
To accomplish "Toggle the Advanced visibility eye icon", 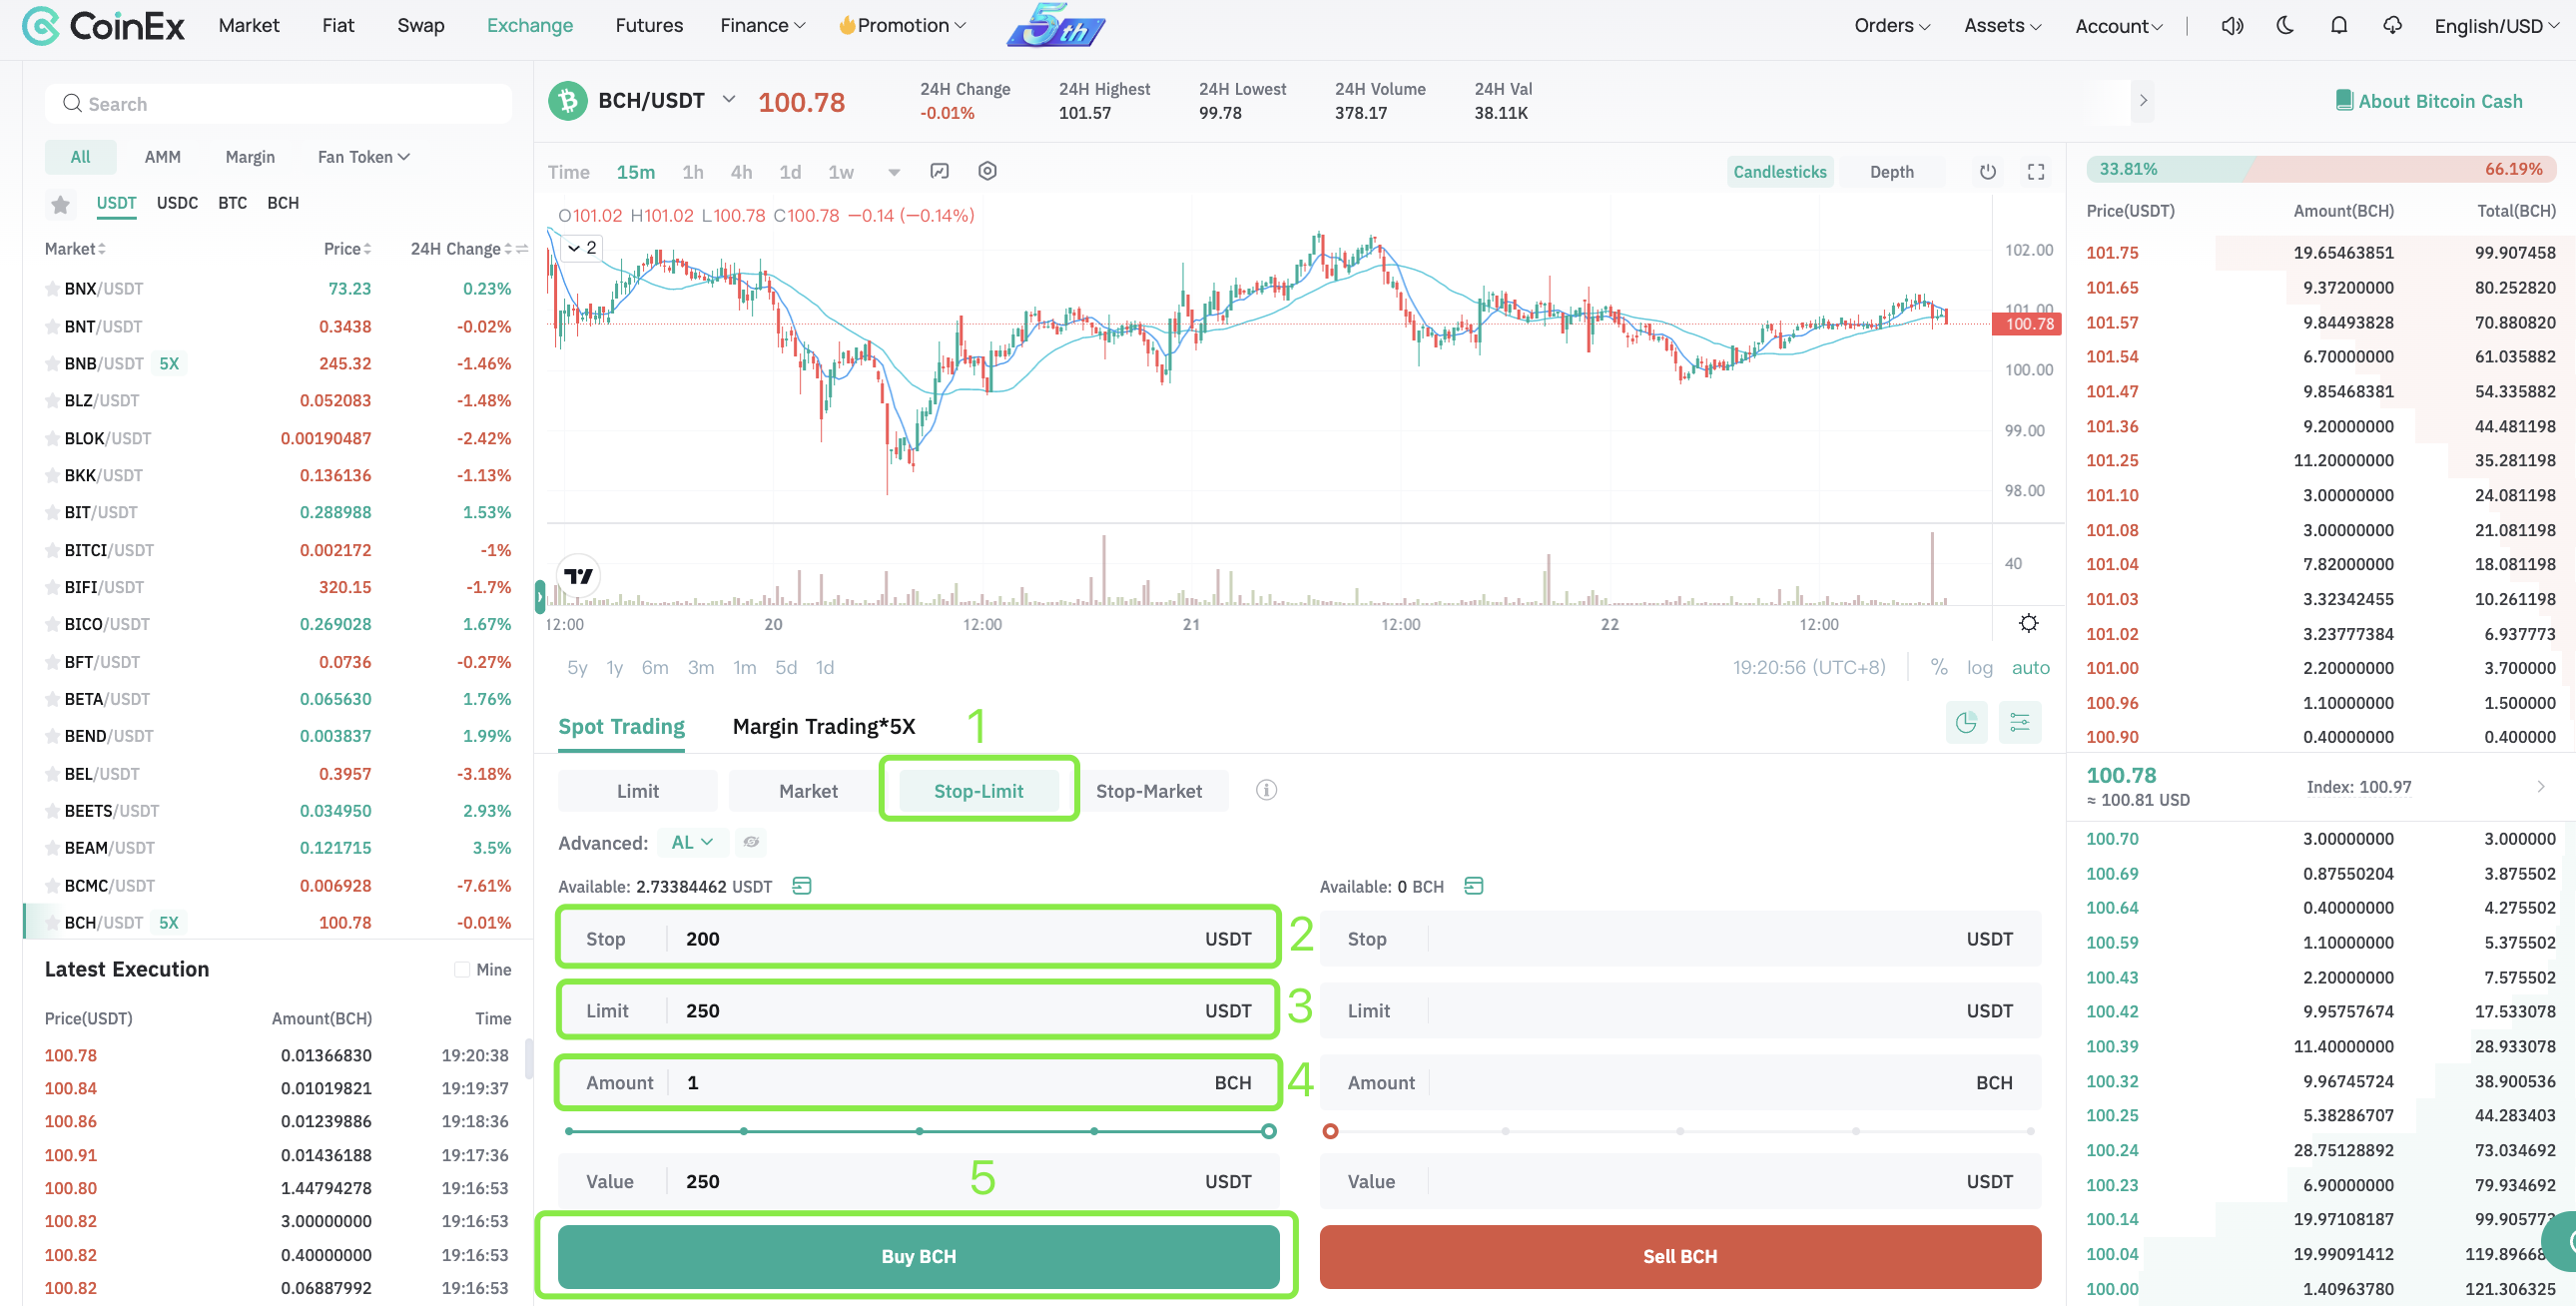I will point(751,843).
